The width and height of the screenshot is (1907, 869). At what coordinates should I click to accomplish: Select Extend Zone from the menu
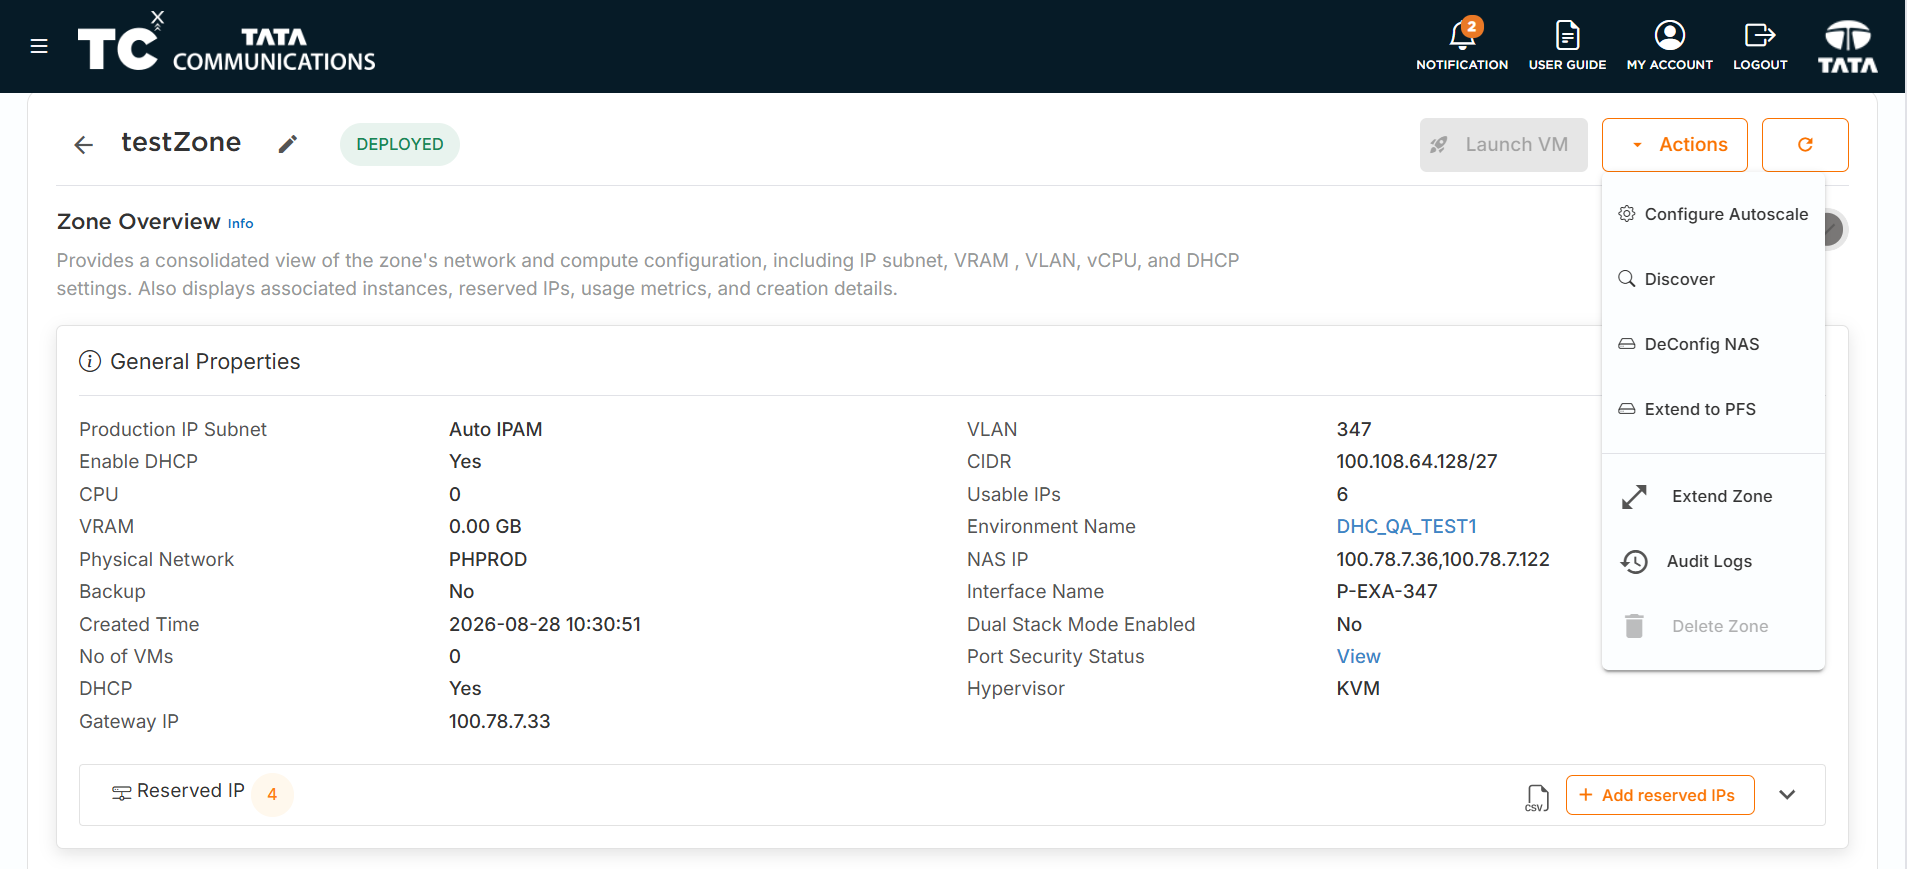pyautogui.click(x=1713, y=496)
